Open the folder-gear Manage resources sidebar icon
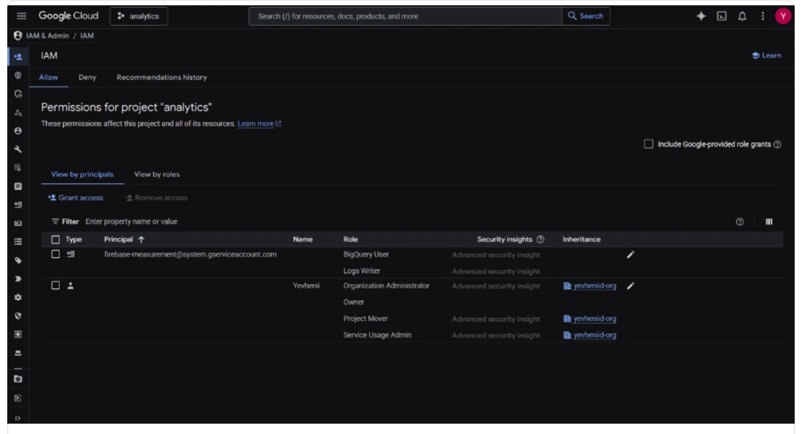 (18, 379)
